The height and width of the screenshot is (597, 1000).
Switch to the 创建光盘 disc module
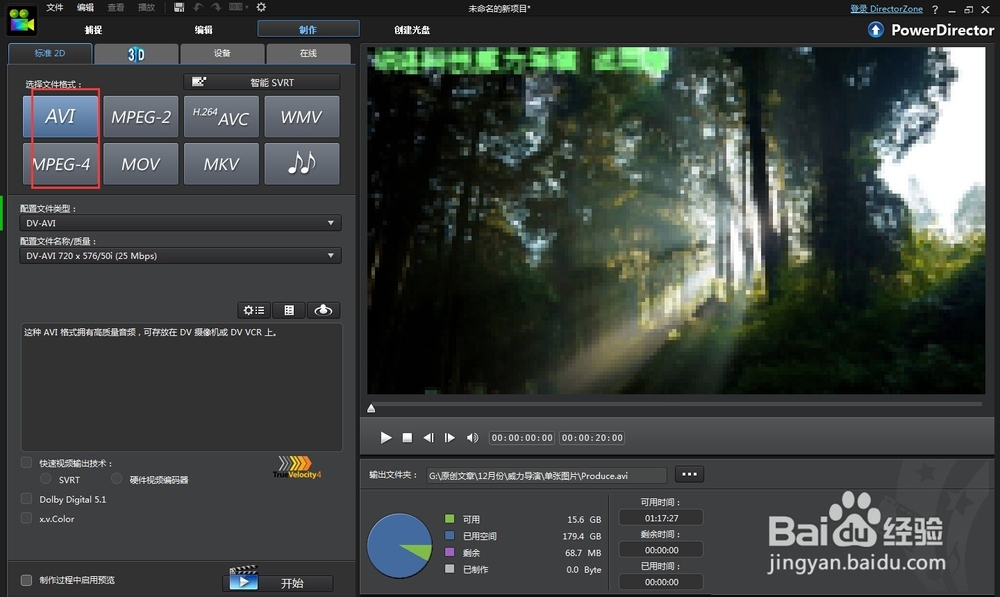pyautogui.click(x=412, y=30)
